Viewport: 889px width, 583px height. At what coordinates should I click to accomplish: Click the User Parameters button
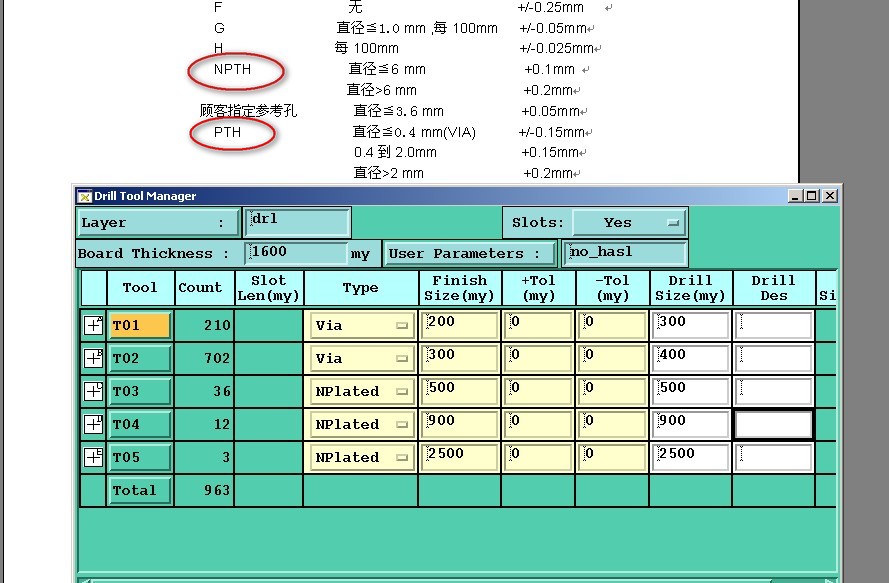(469, 254)
